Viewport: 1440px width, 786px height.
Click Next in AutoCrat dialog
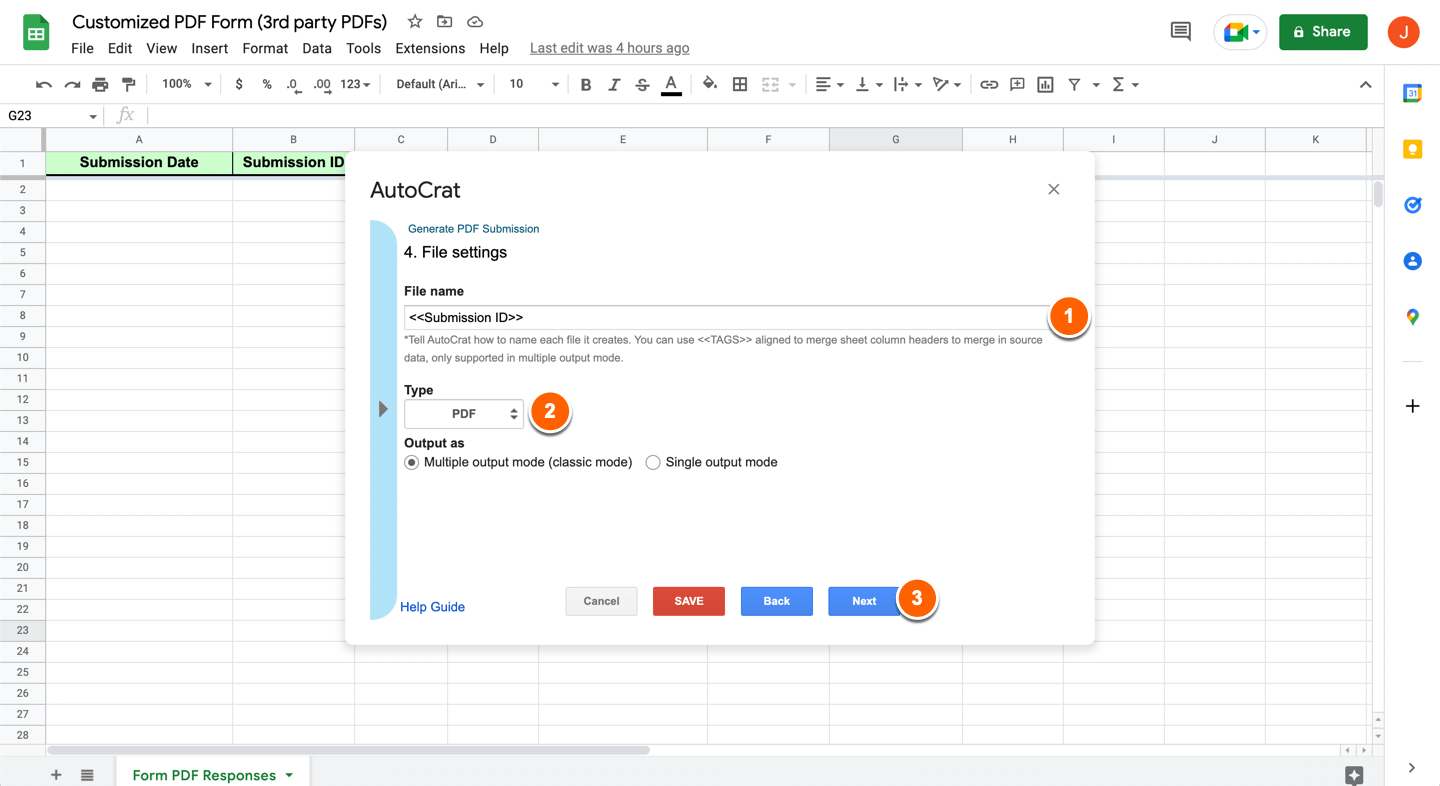pyautogui.click(x=864, y=601)
